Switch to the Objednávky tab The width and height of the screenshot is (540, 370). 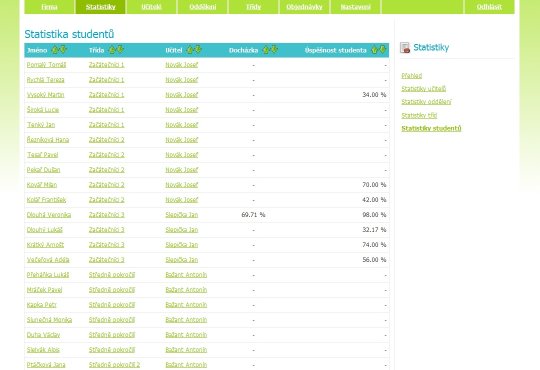click(x=304, y=7)
